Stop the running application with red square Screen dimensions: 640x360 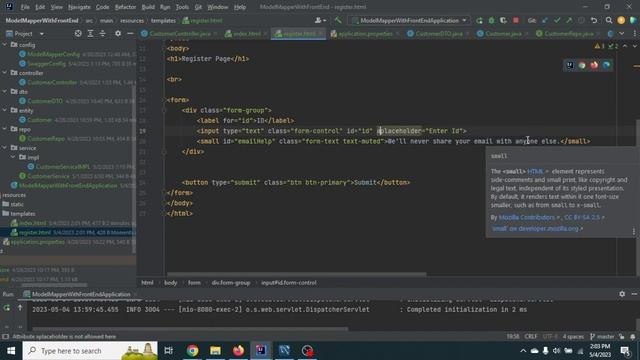(516, 20)
